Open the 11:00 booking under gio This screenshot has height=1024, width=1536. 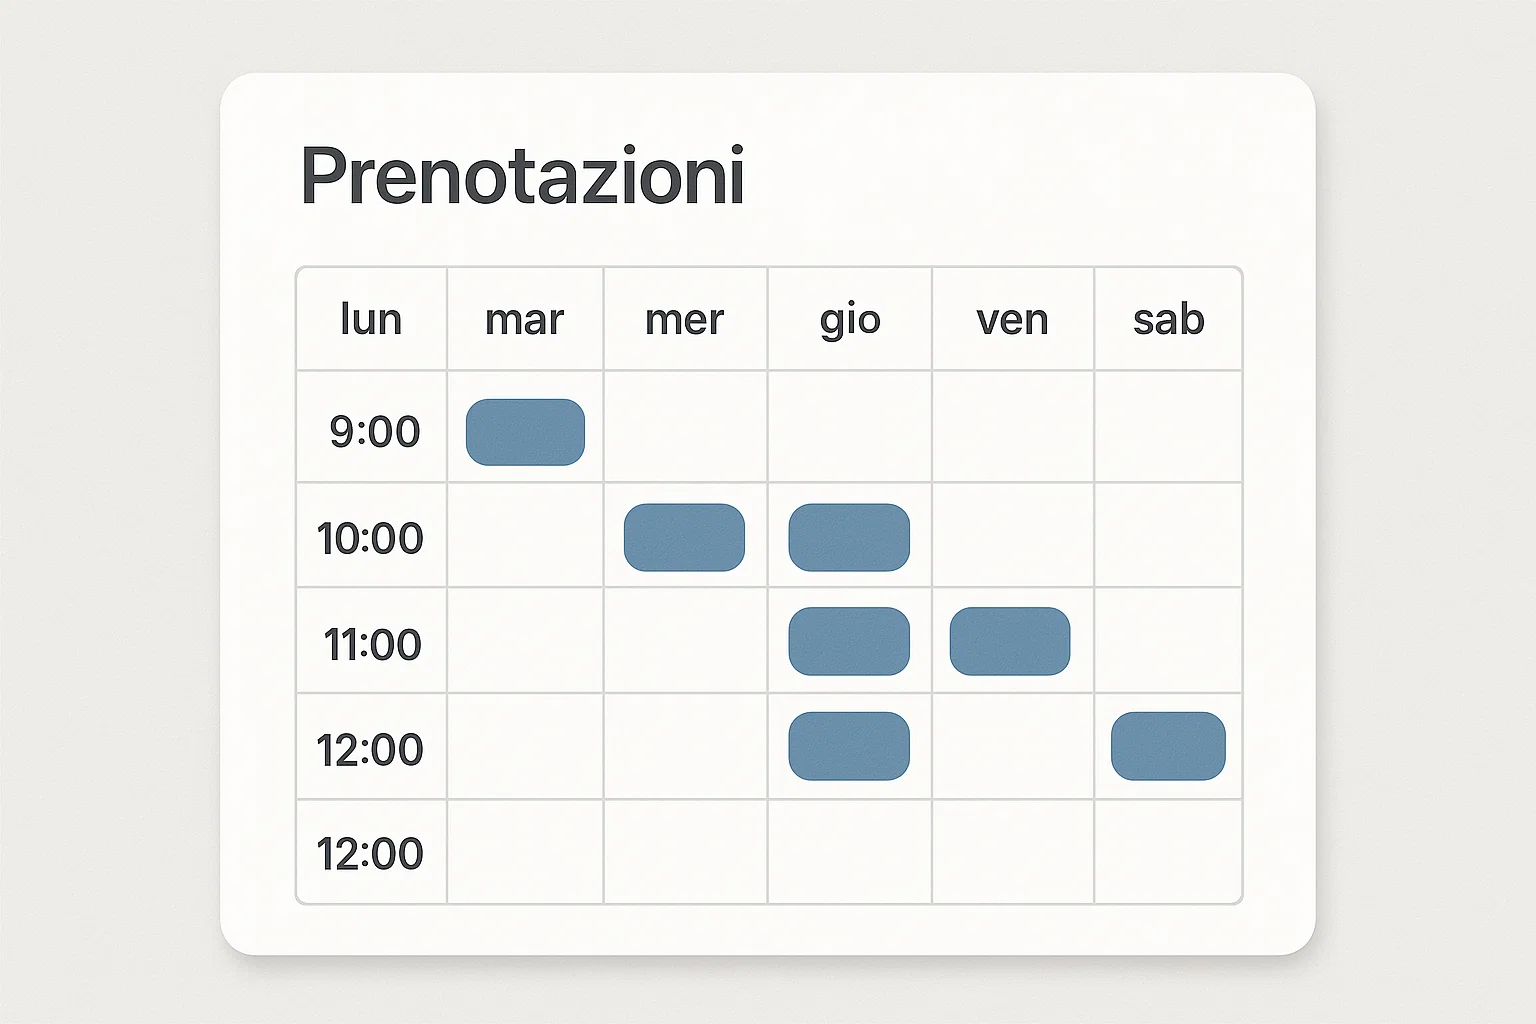coord(849,641)
